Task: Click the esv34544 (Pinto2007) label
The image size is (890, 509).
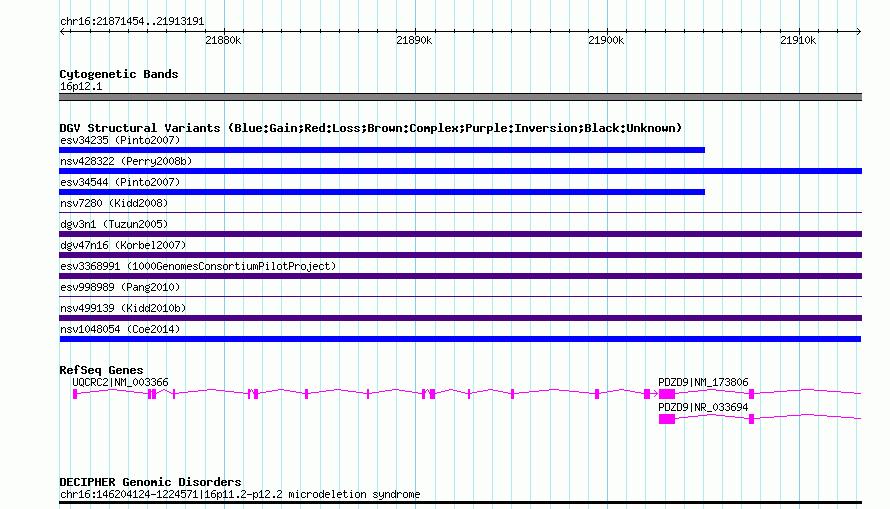Action: pos(120,182)
